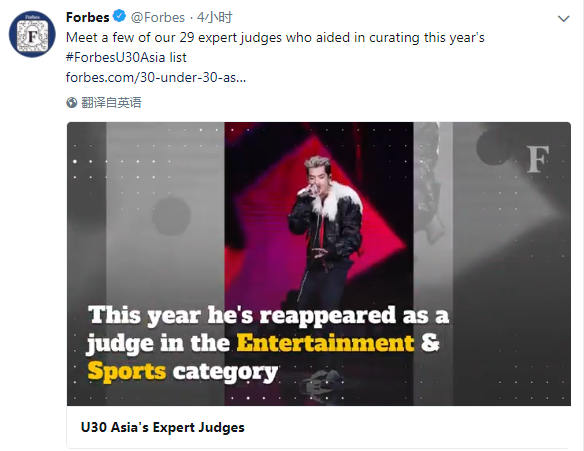
Task: Click the video caption text This year he's reappeared
Action: (268, 315)
